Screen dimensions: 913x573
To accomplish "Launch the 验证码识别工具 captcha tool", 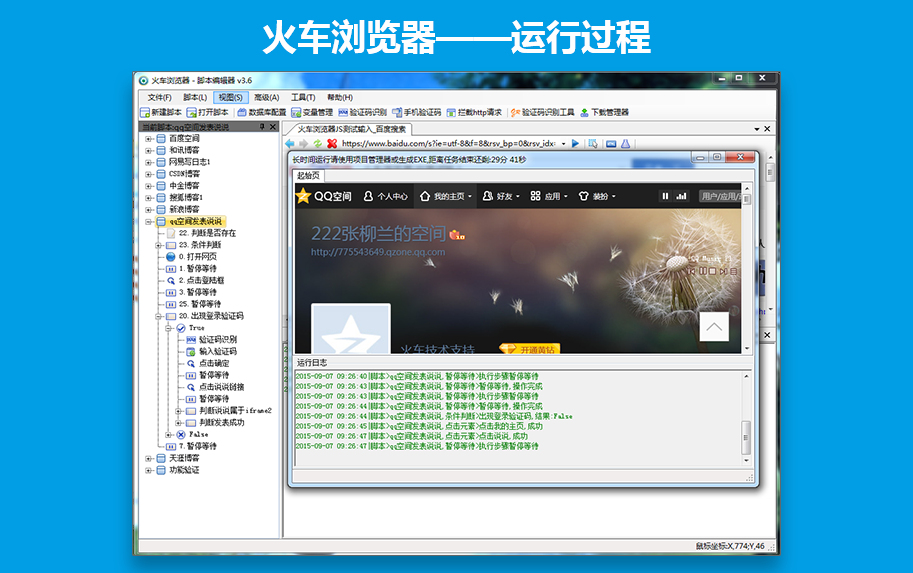I will coord(542,113).
